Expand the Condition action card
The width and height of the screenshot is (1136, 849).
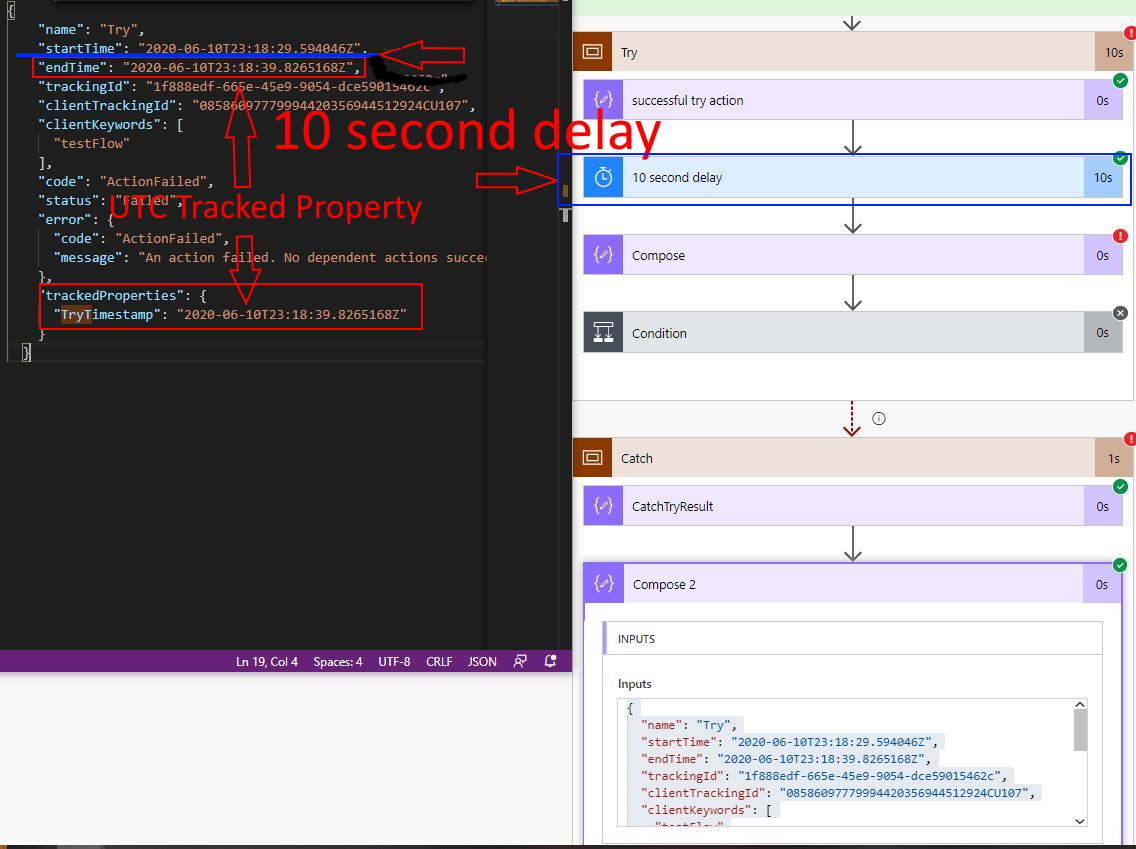(x=853, y=333)
